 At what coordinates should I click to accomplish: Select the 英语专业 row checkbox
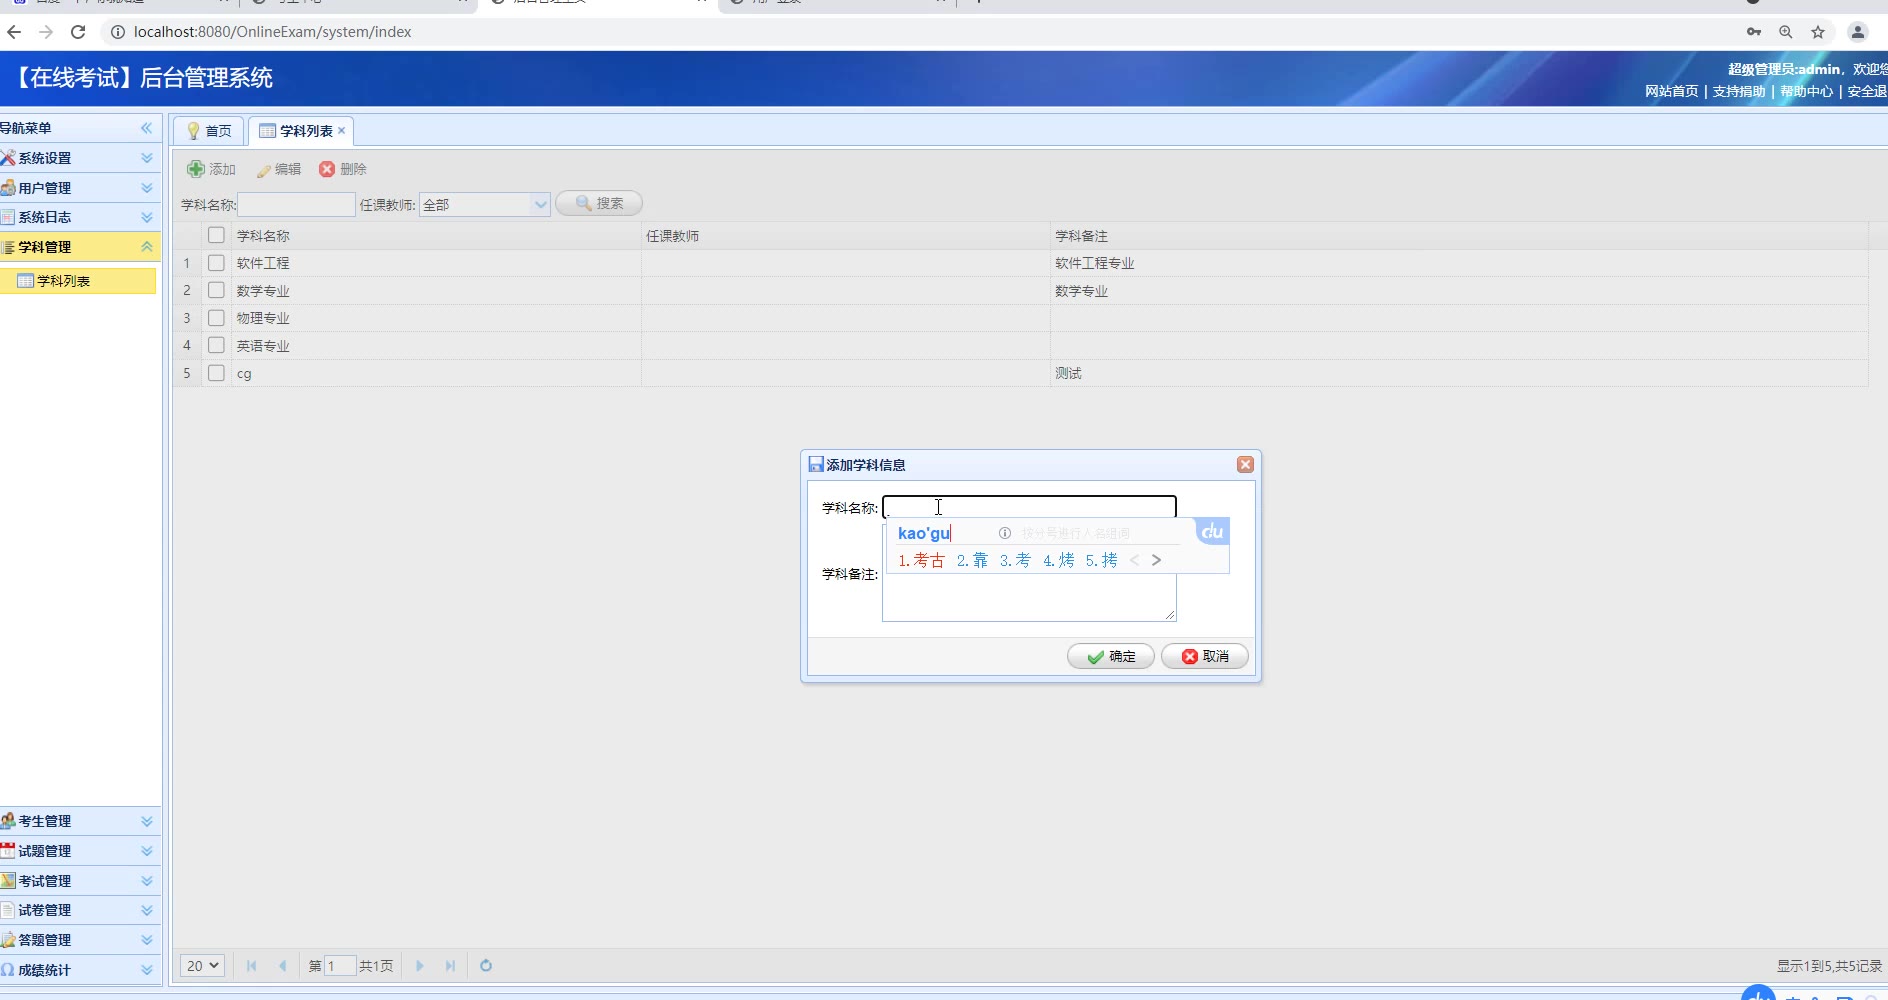216,346
